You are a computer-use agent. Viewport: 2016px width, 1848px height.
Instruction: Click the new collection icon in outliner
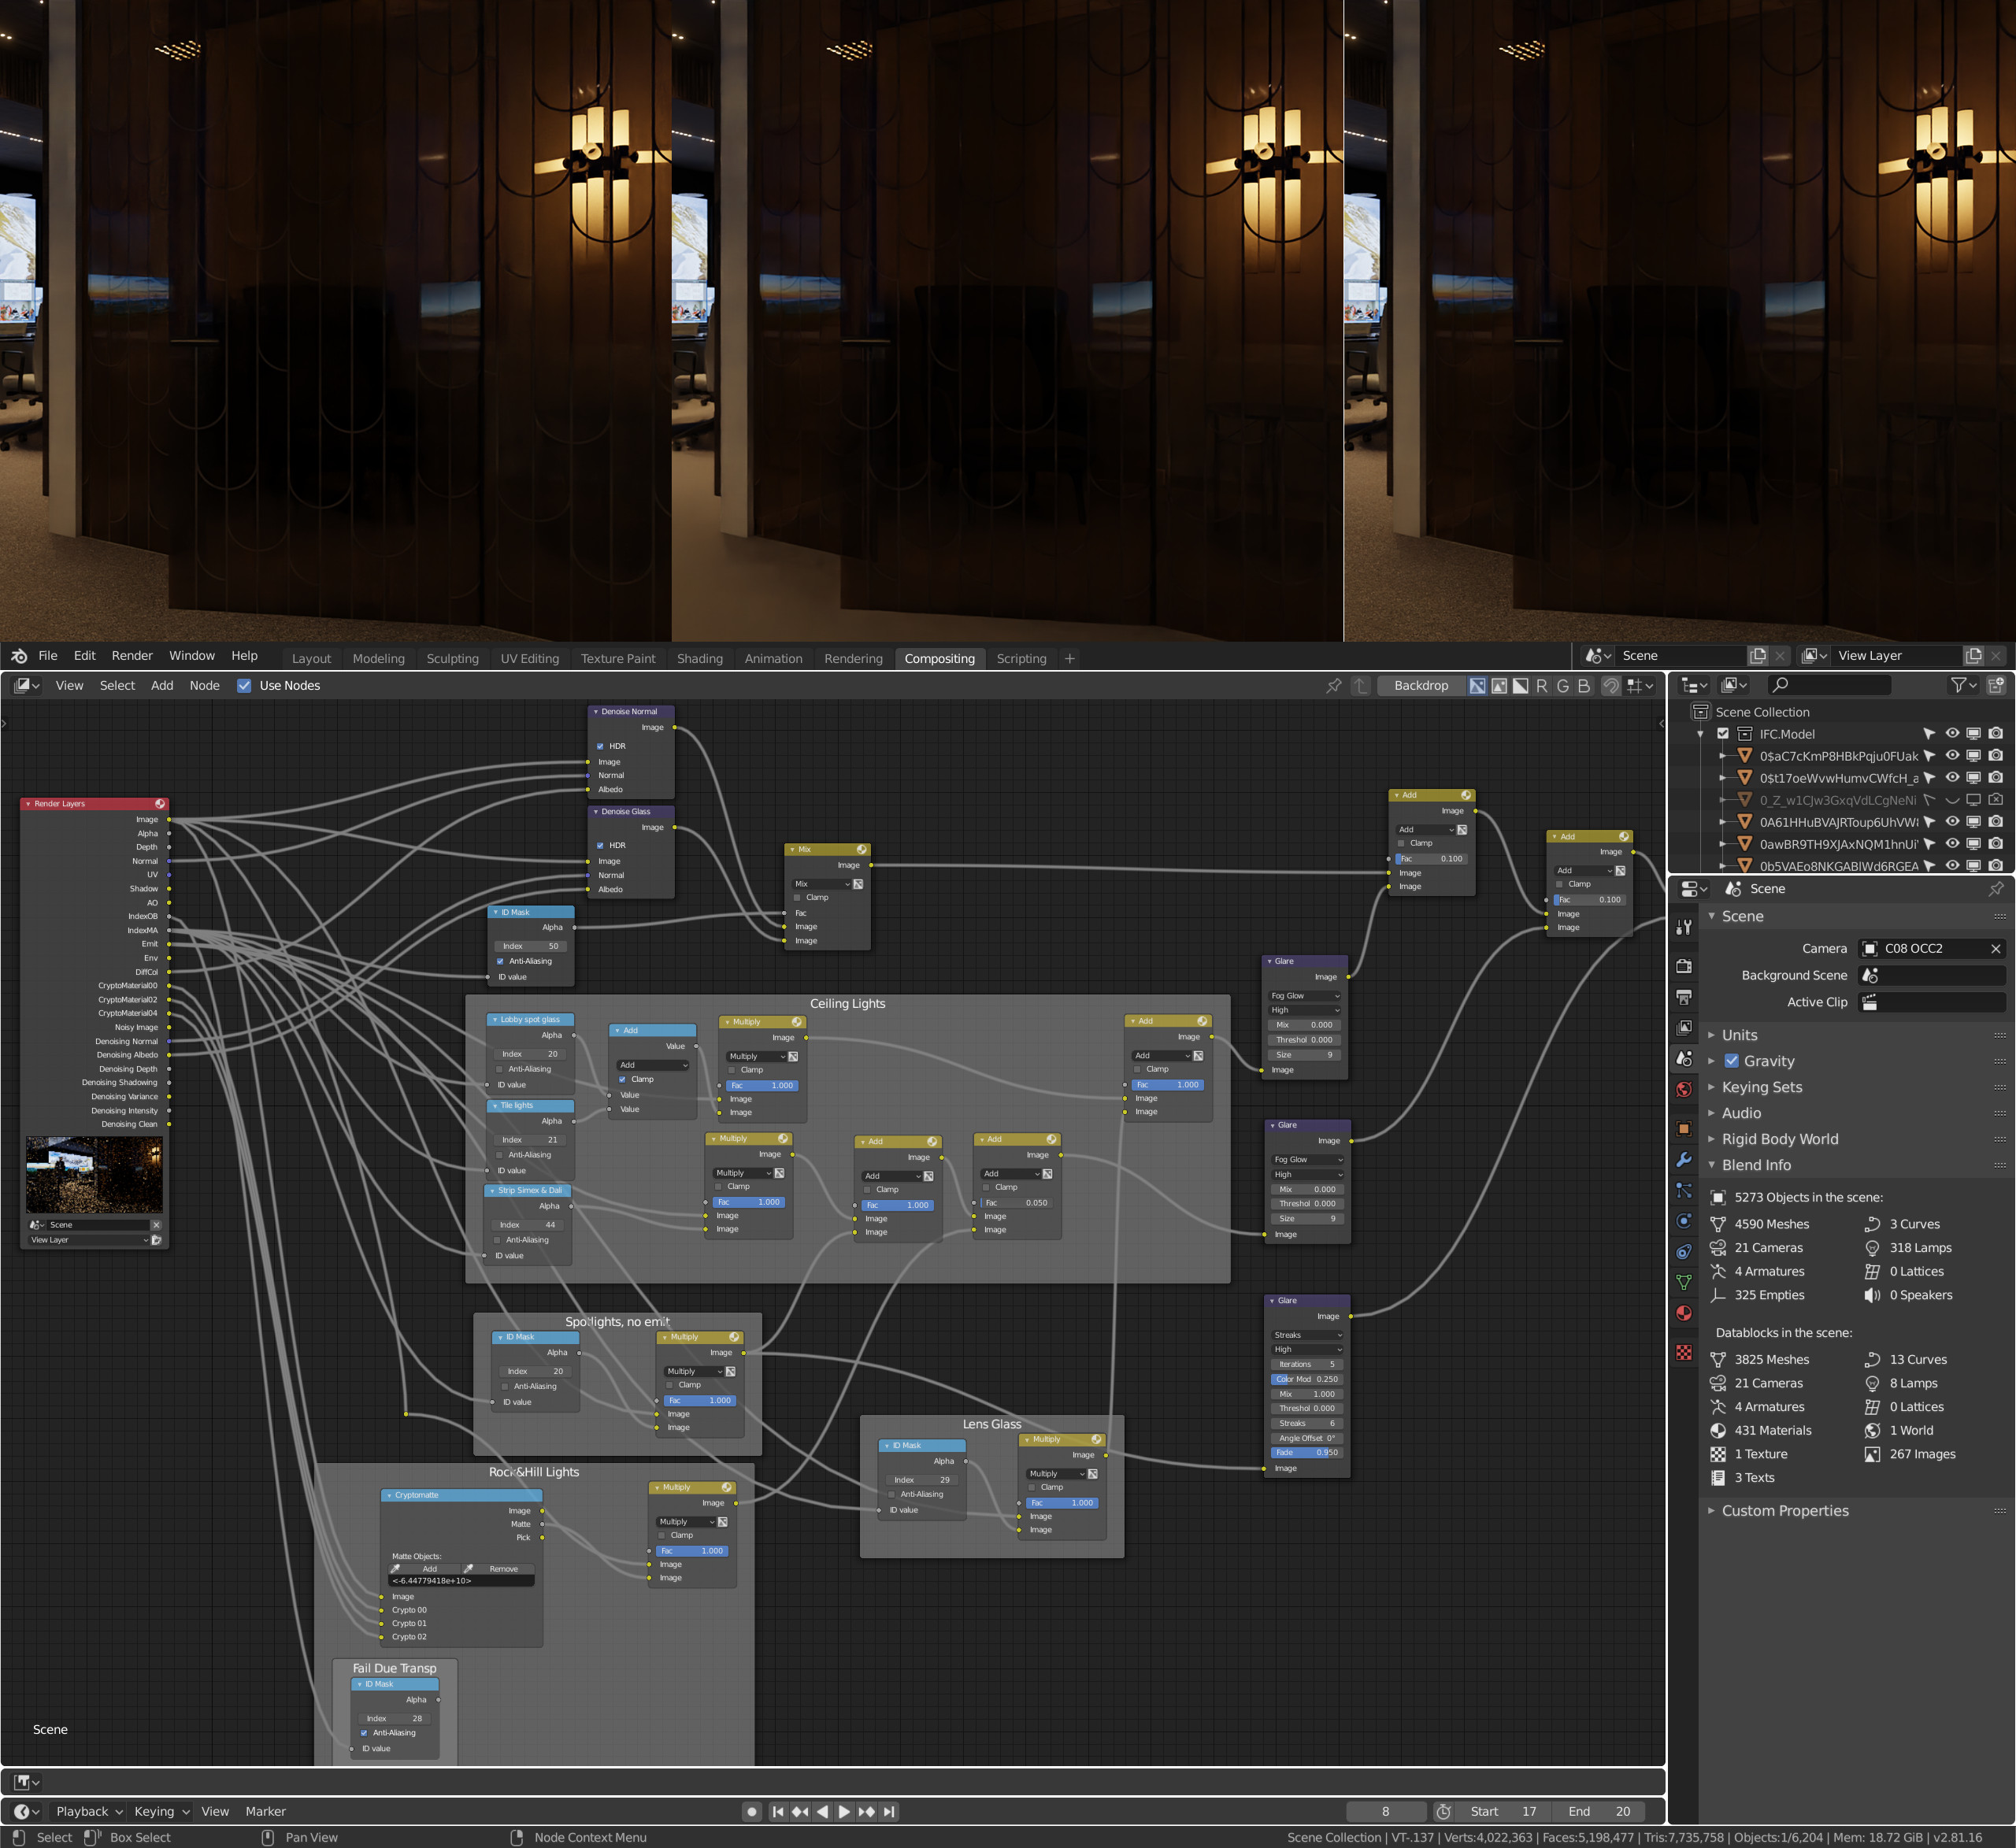1995,685
